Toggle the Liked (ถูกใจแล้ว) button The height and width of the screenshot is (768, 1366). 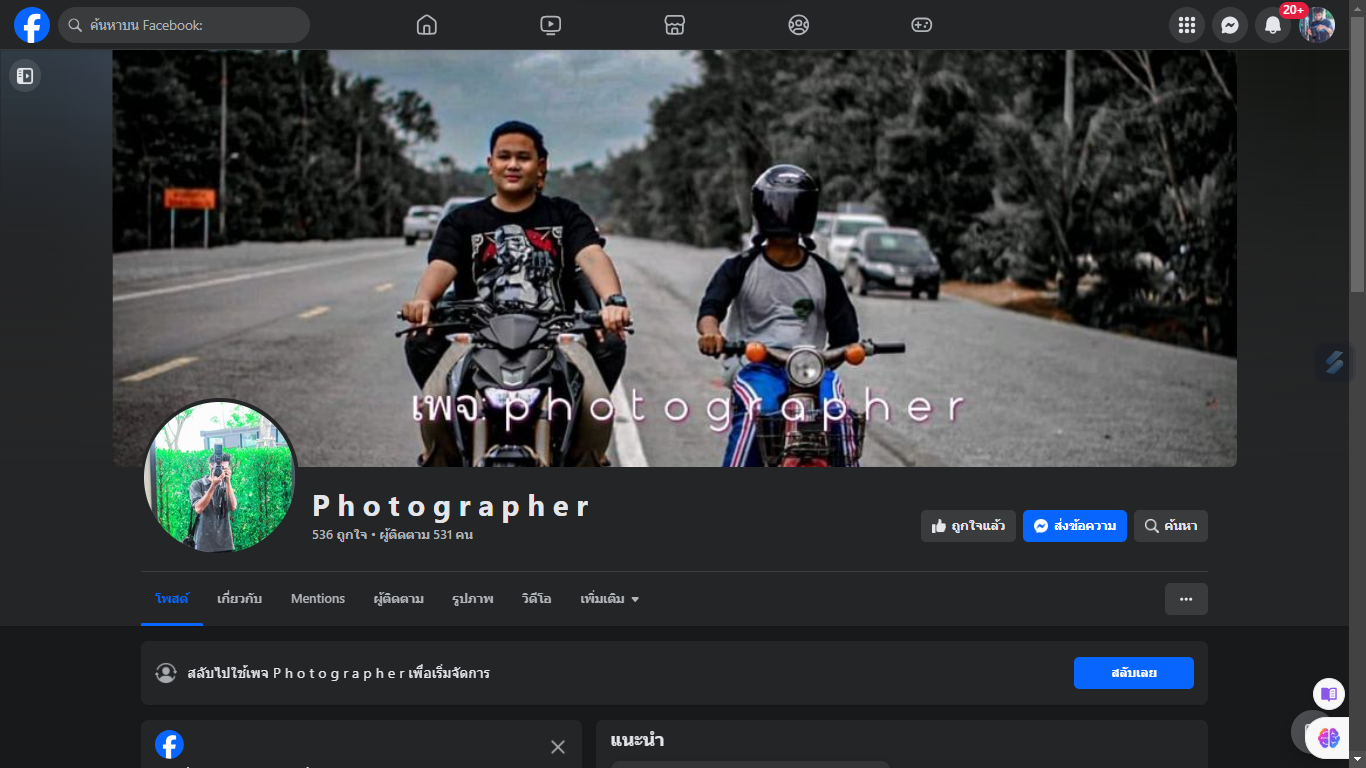tap(968, 526)
